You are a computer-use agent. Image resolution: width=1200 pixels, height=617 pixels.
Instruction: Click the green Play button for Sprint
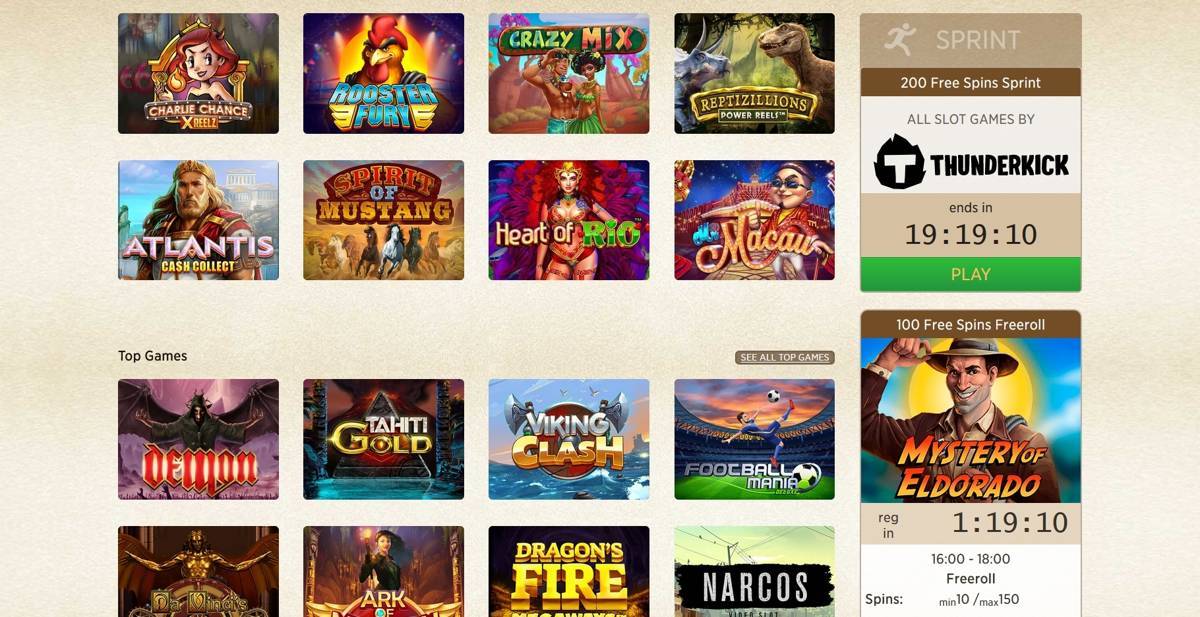[x=970, y=274]
